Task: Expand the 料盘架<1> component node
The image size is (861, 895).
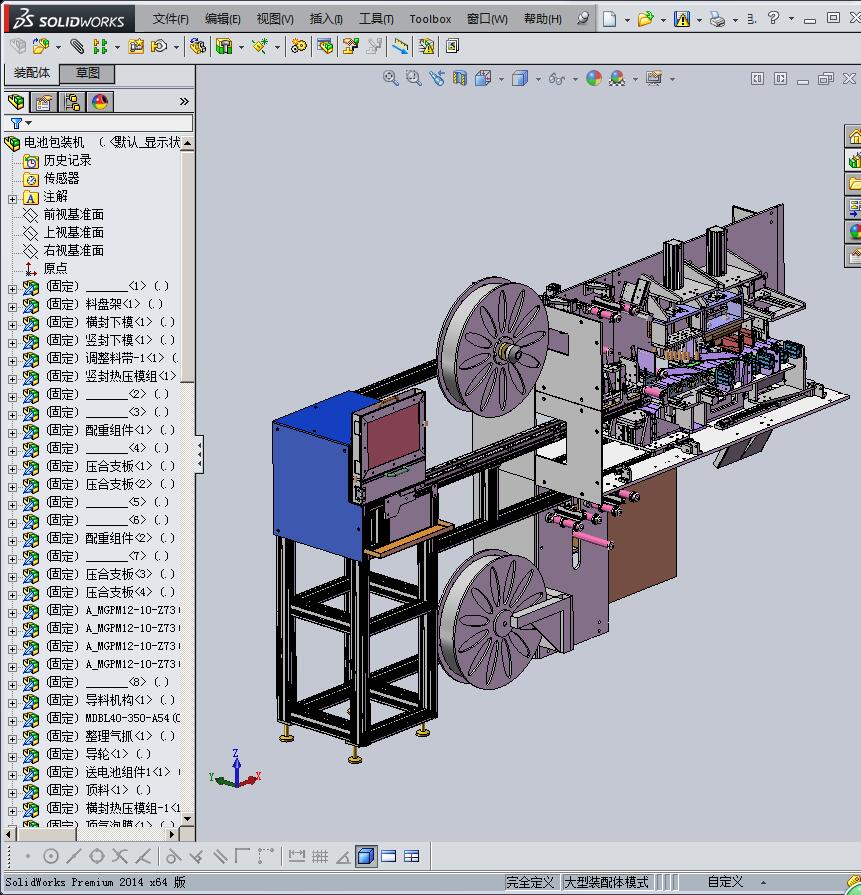Action: pos(12,305)
